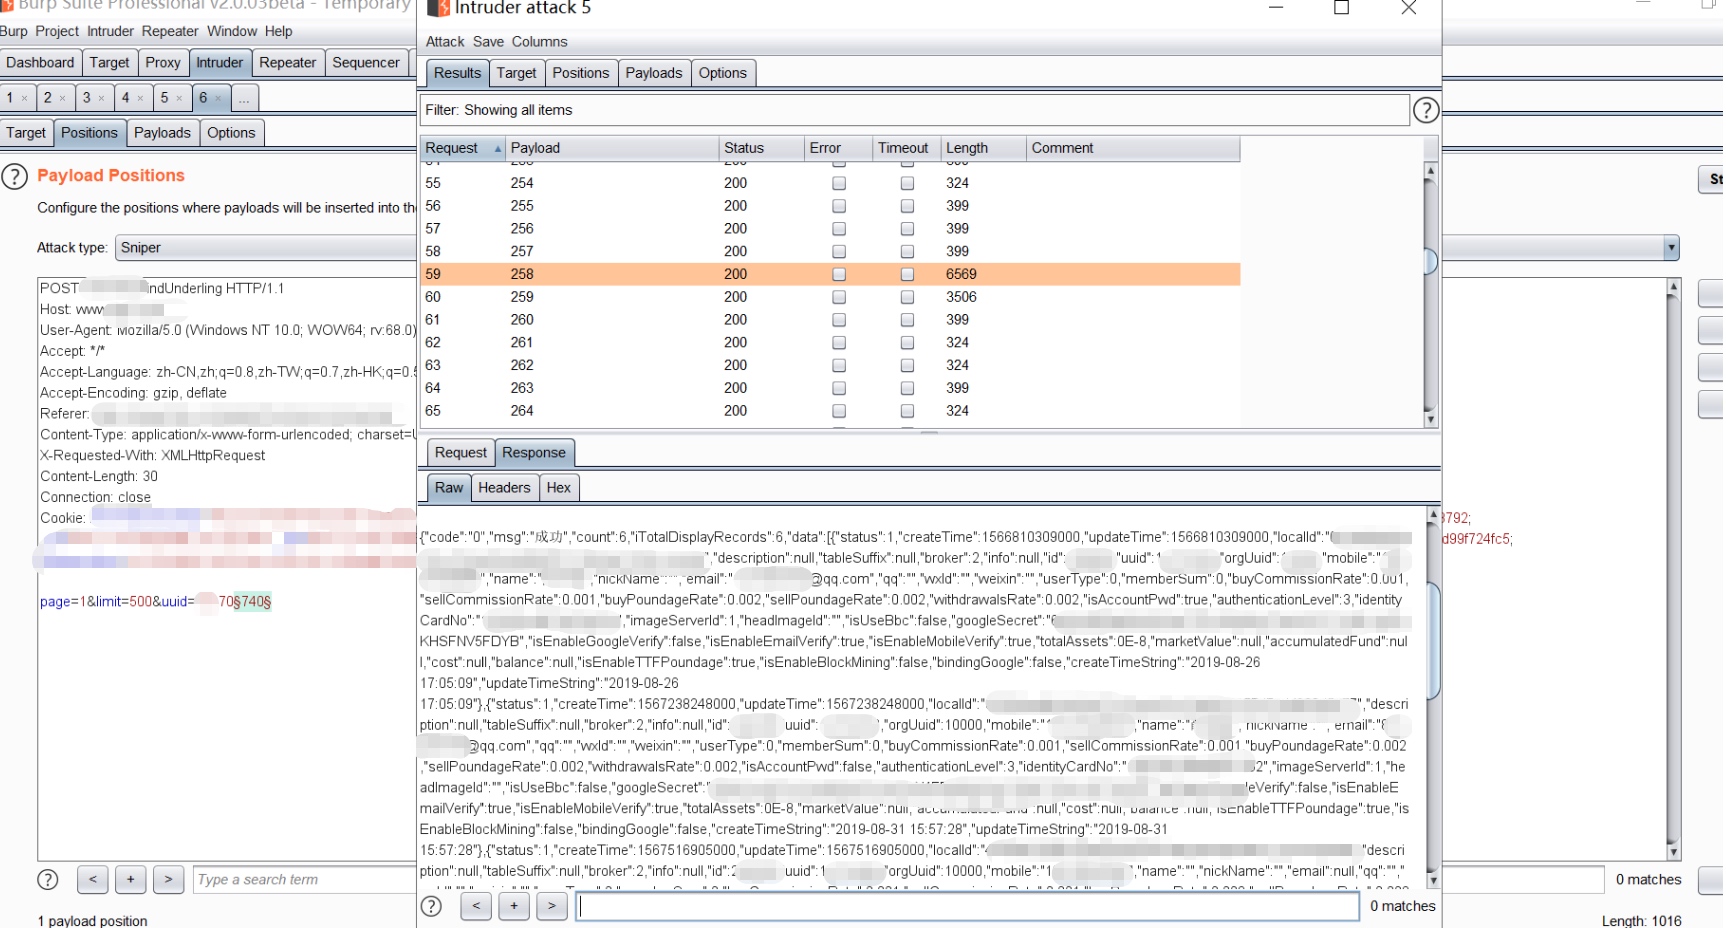
Task: Open filter help in Intruder attack window
Action: [x=1426, y=110]
